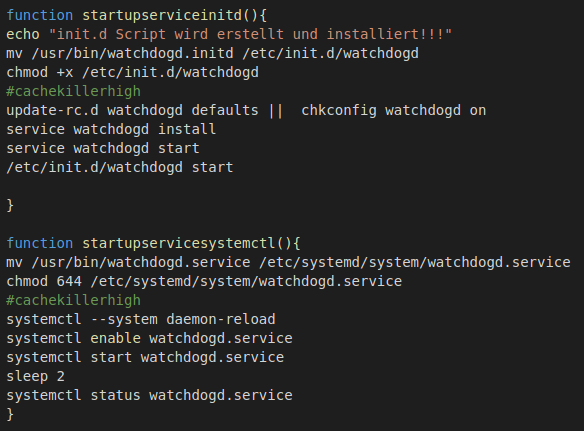Click the systemctl --system daemon-reload line
Screen dimensions: 584x431
coord(141,319)
